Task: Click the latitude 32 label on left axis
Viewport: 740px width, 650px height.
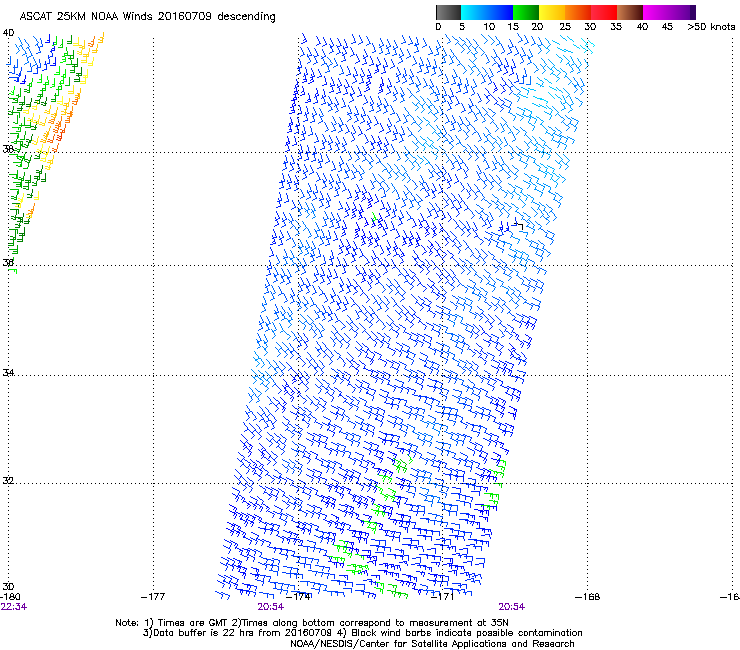Action: [8, 481]
